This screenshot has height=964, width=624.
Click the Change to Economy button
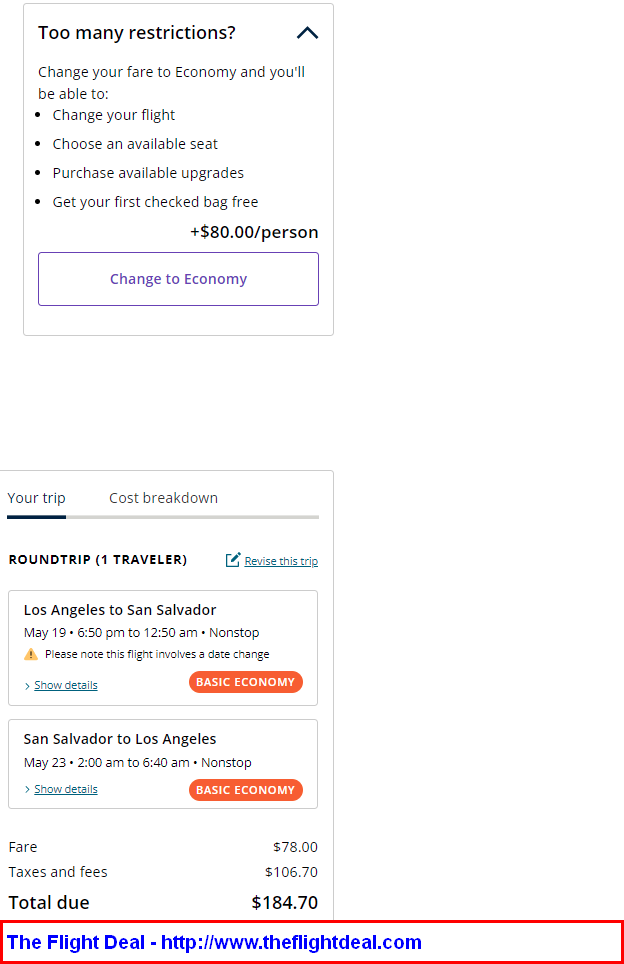click(178, 279)
